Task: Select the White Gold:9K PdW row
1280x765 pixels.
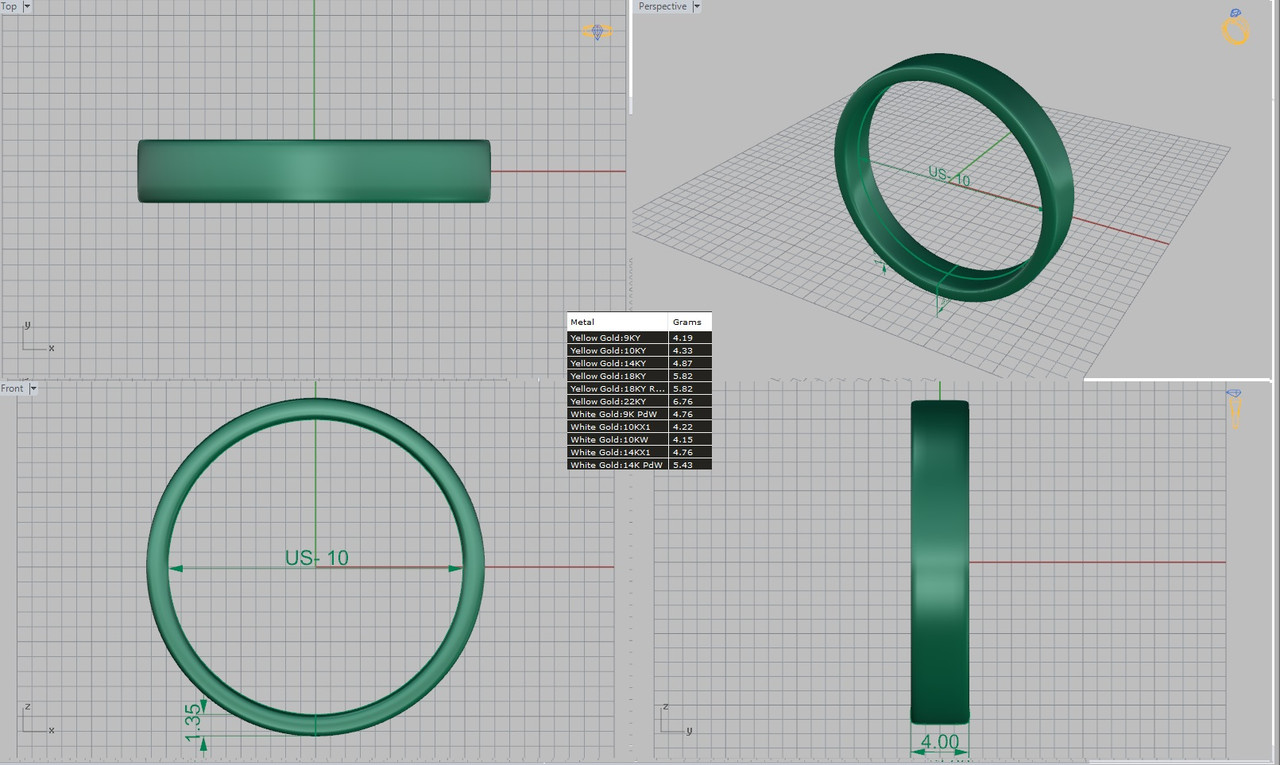Action: (x=639, y=414)
